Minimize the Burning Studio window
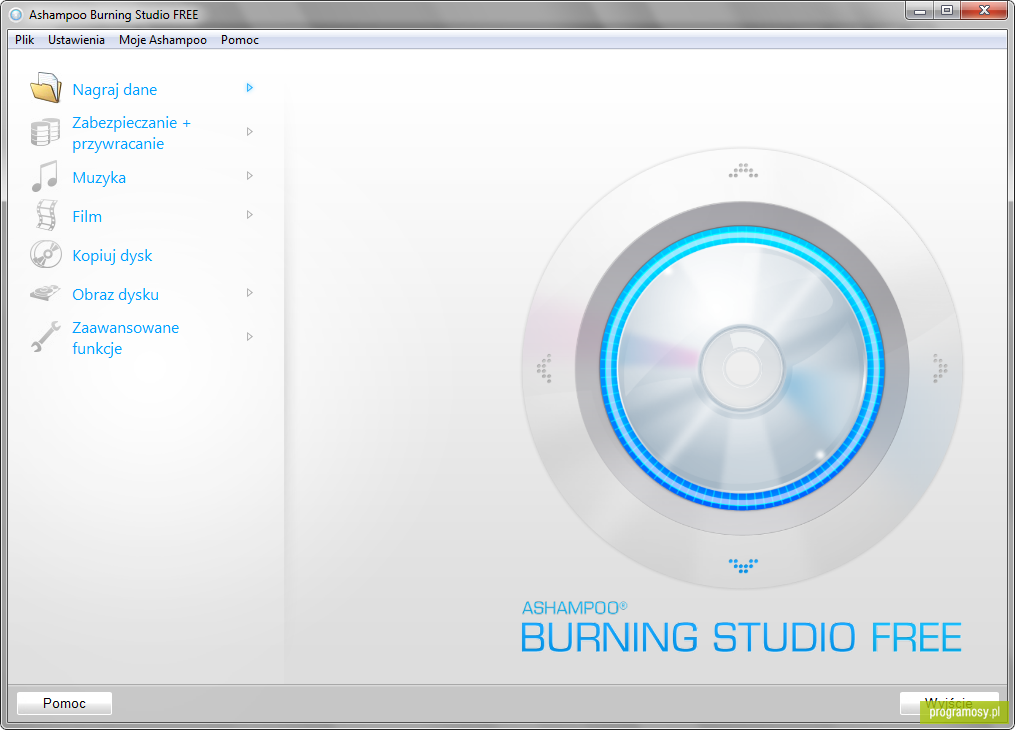This screenshot has width=1015, height=730. [x=919, y=11]
